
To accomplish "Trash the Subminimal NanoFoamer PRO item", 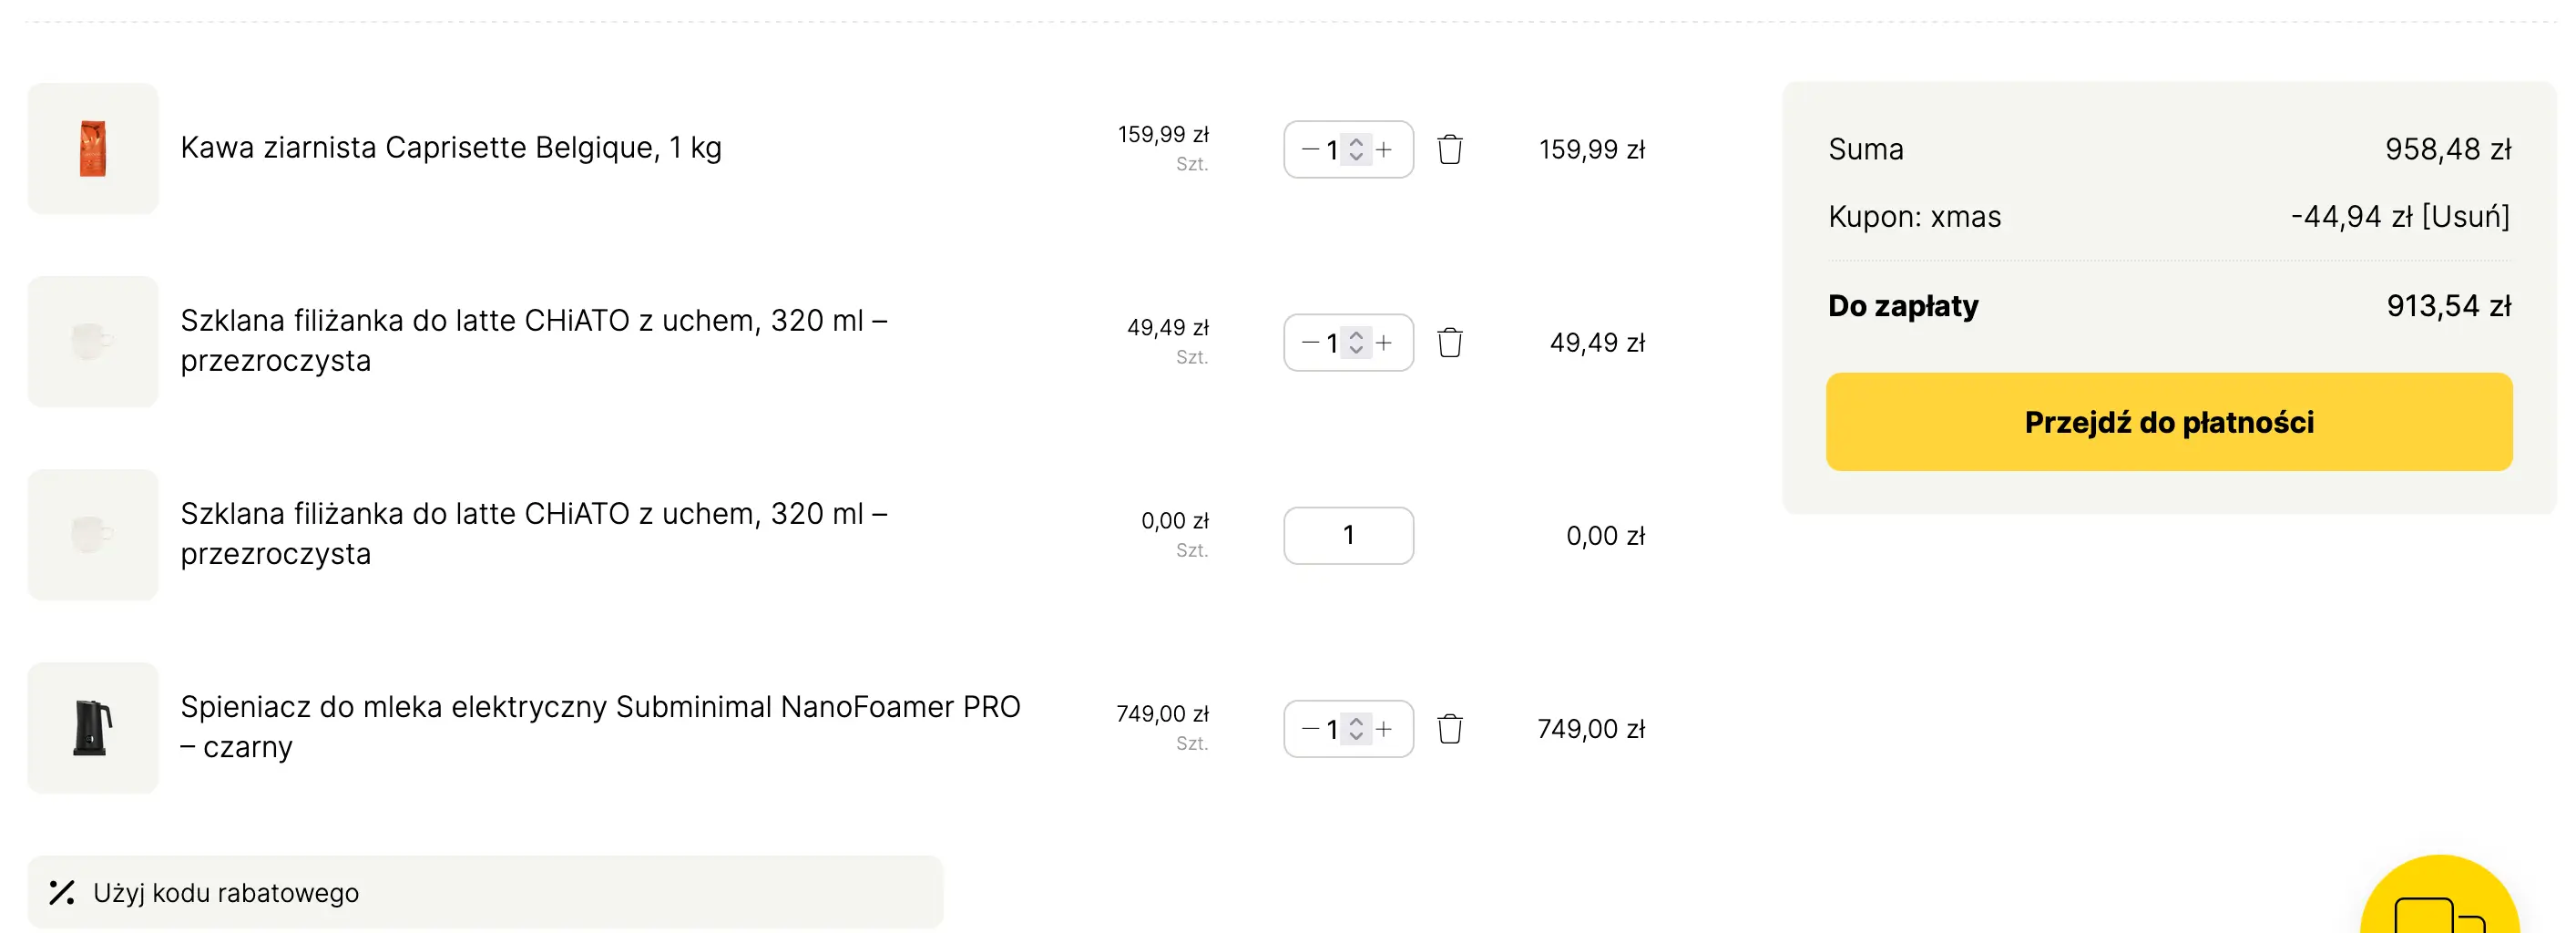I will 1449,729.
